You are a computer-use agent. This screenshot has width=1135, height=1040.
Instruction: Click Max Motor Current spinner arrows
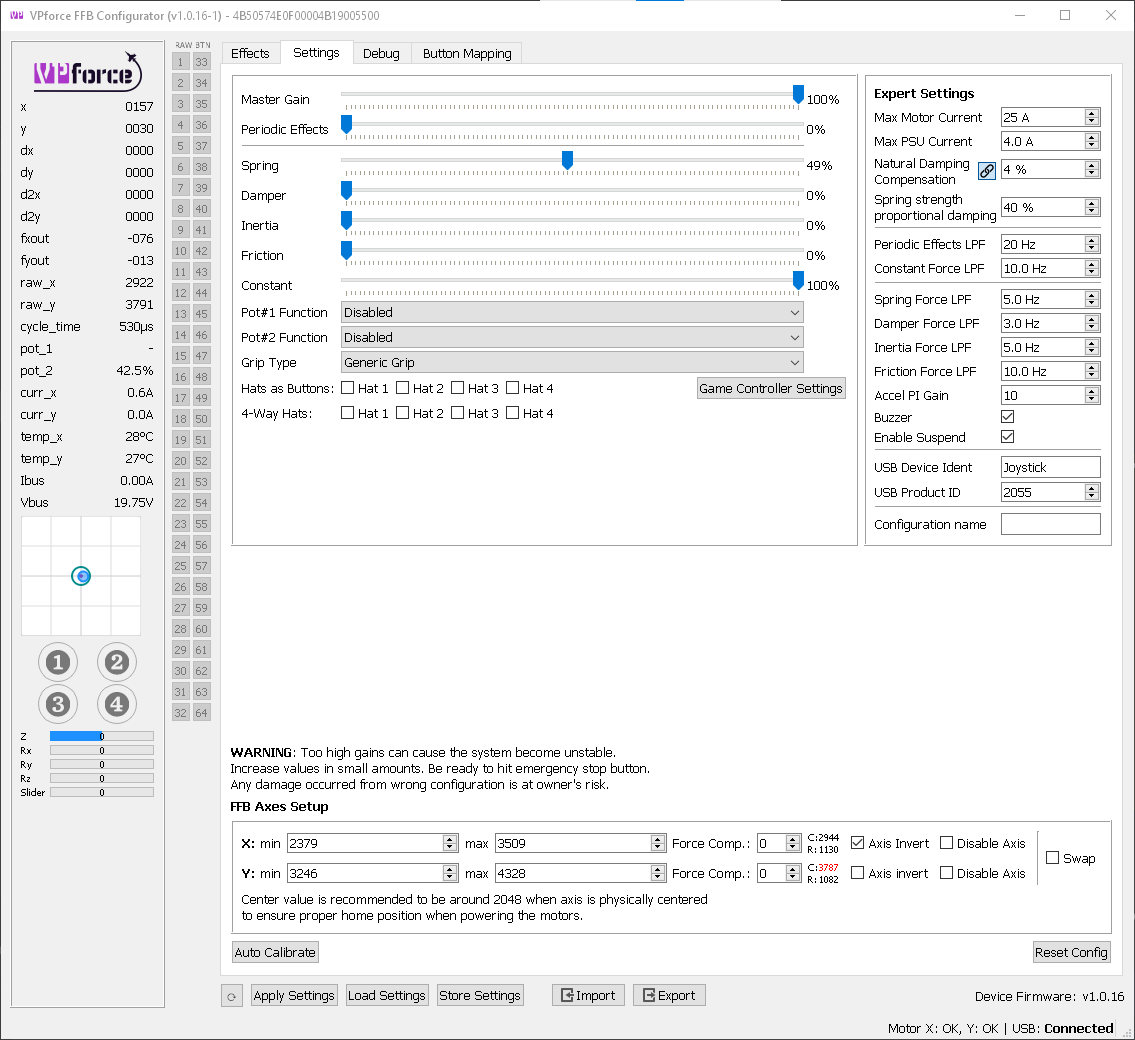(x=1092, y=117)
